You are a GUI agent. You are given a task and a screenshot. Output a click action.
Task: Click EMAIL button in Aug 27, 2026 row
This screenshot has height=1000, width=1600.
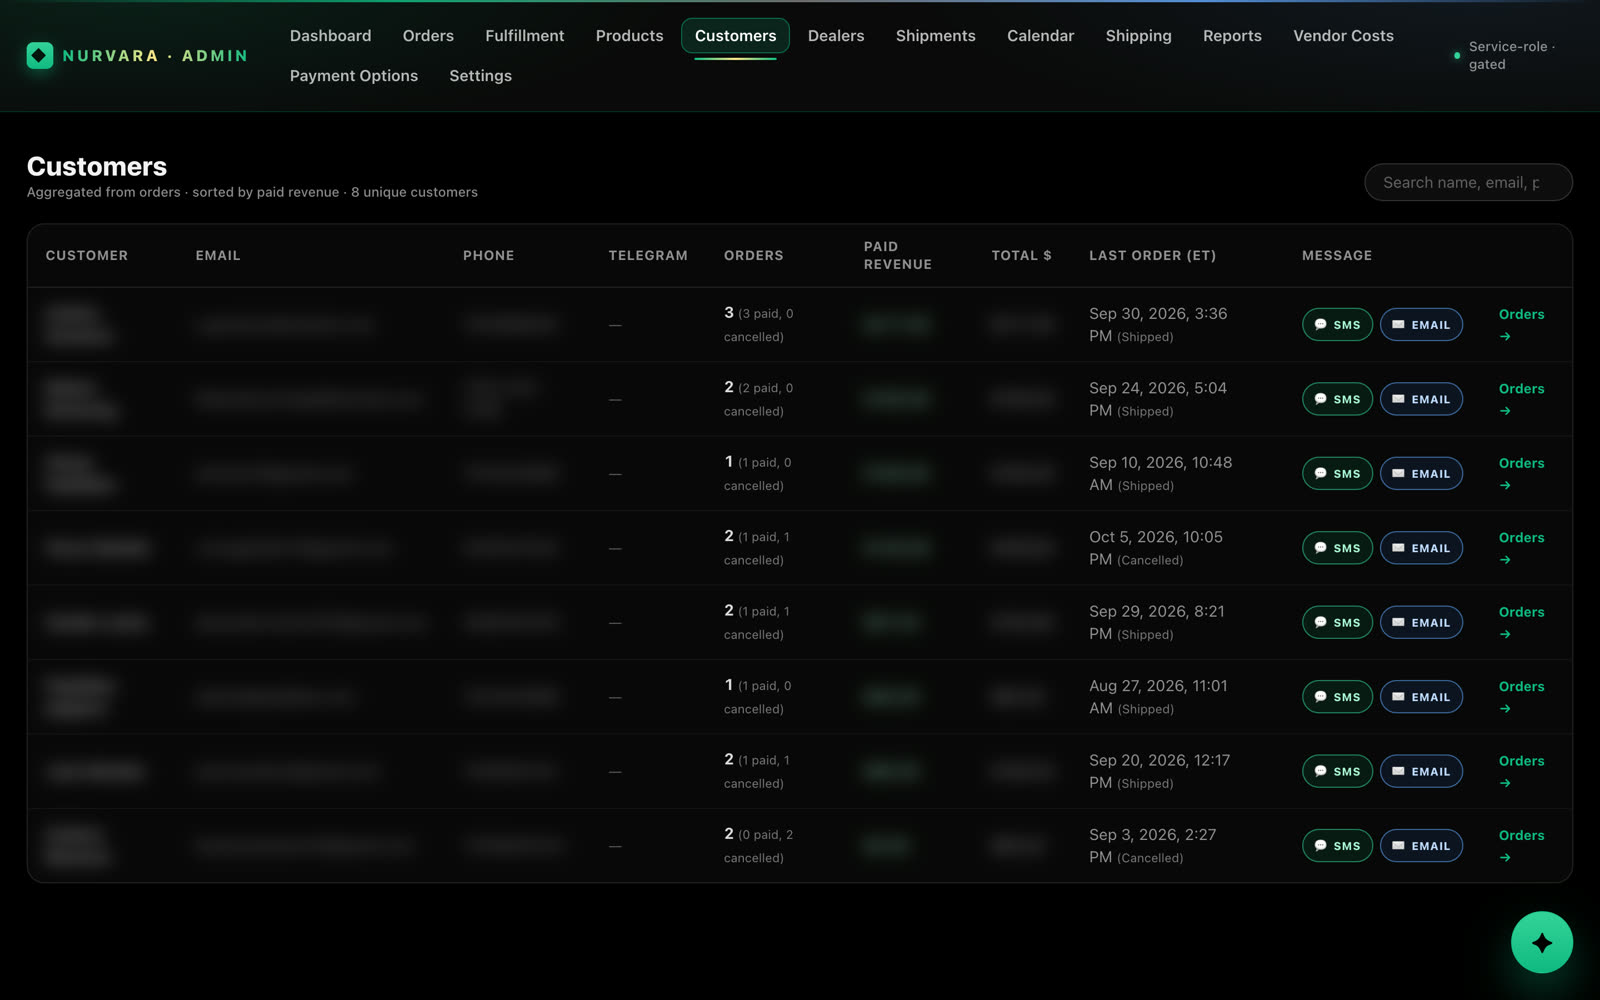click(x=1421, y=697)
